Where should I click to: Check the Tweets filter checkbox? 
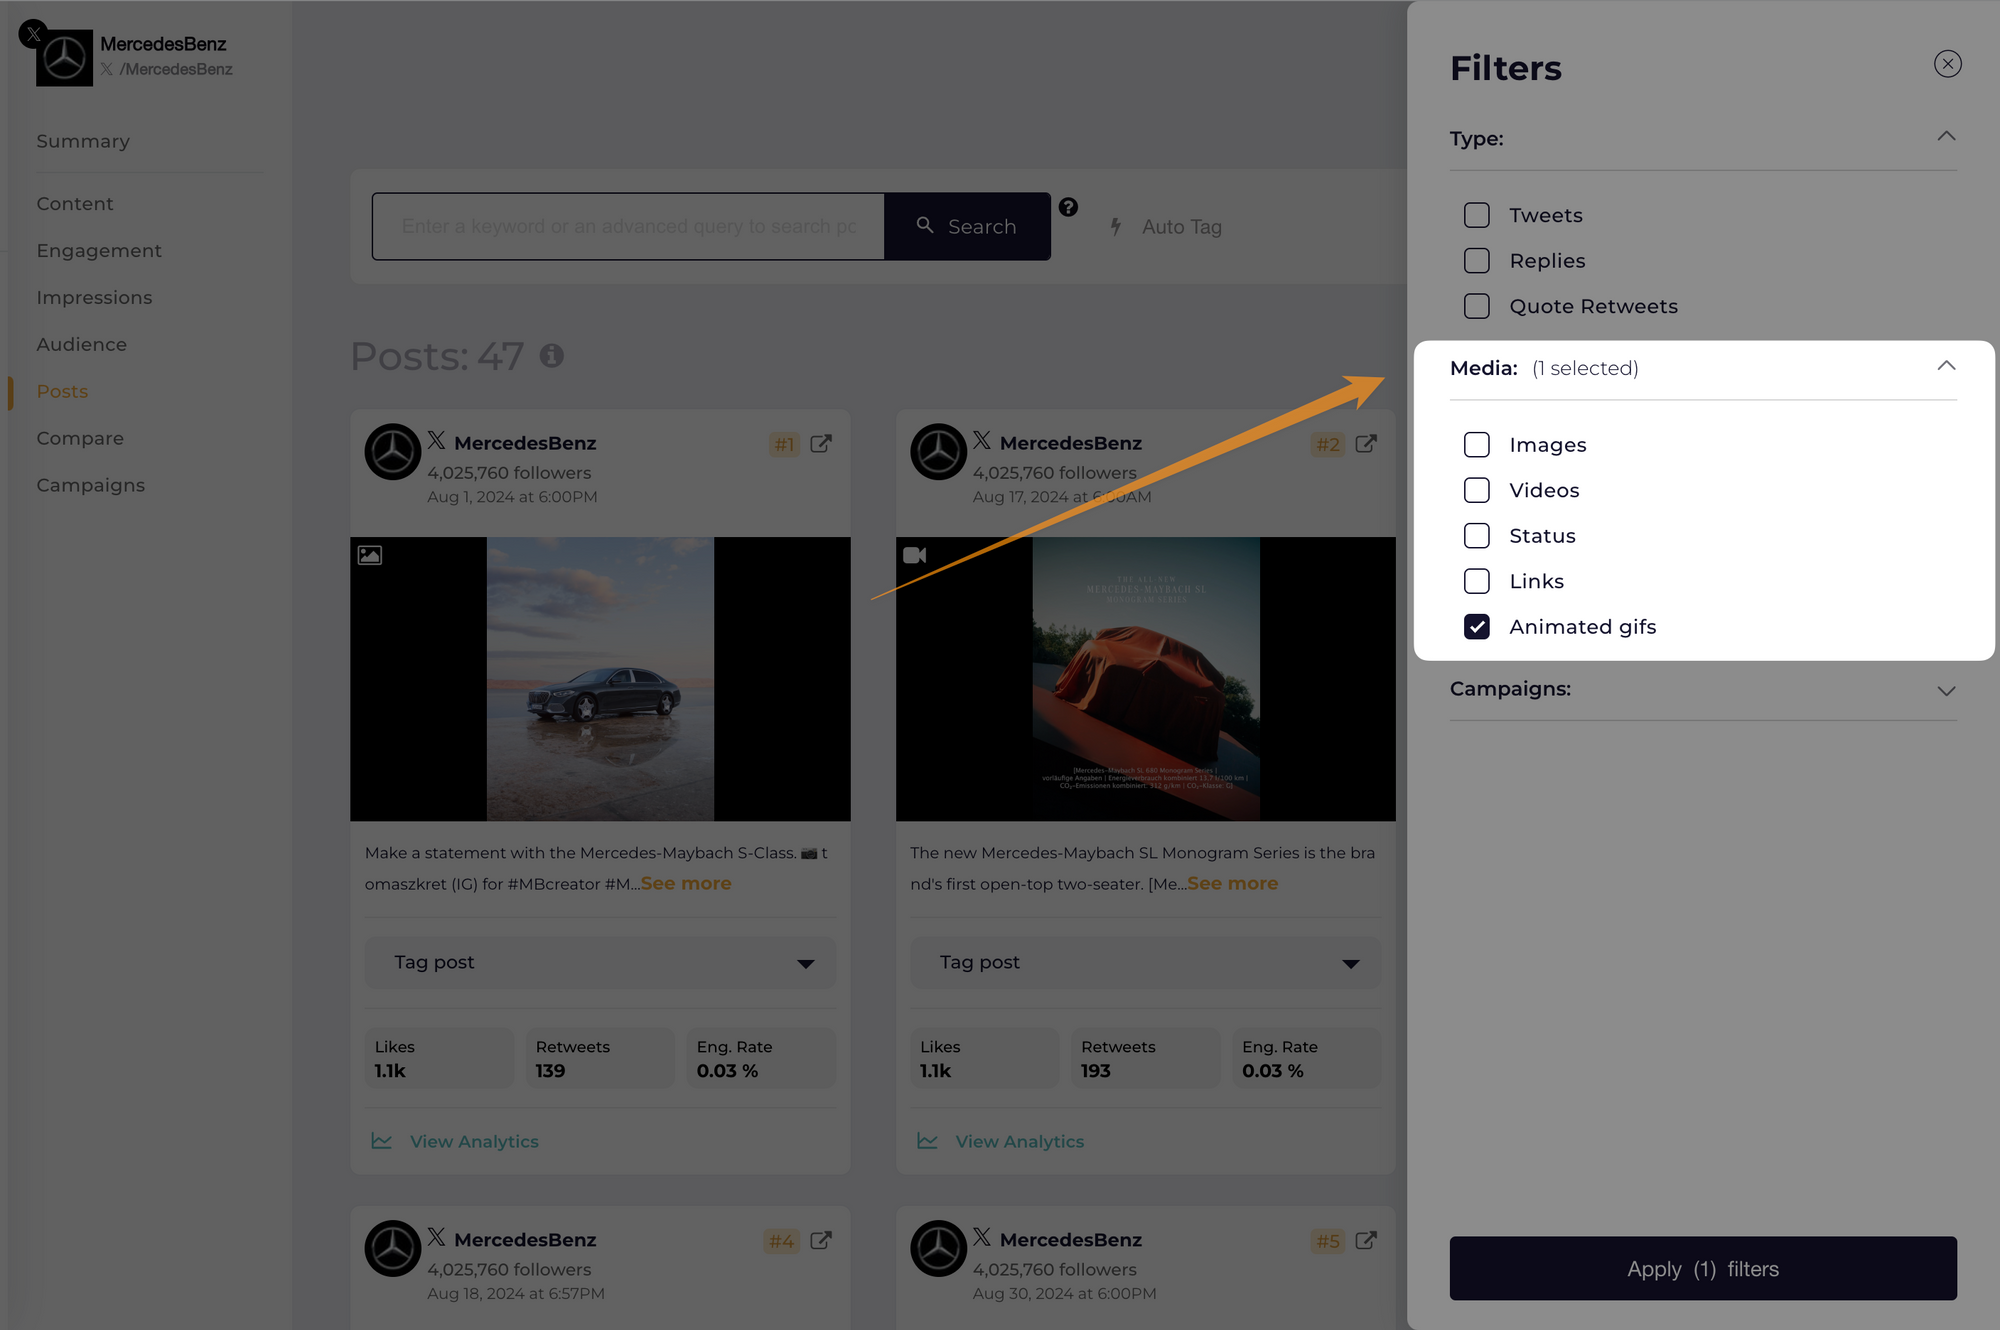tap(1476, 215)
